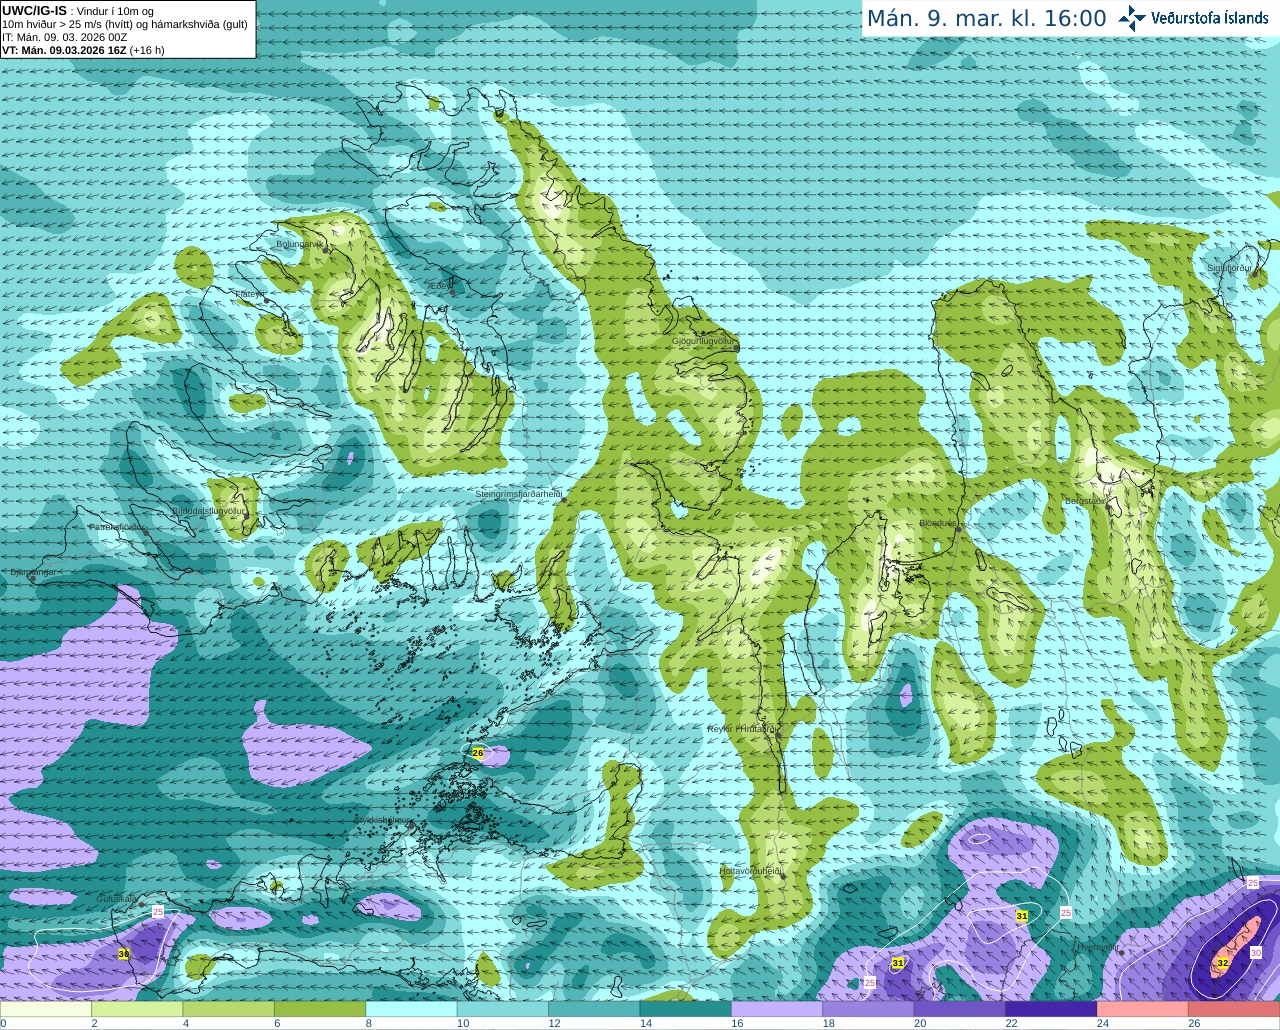This screenshot has width=1280, height=1030.
Task: Click the IT initial time line in info box
Action: click(x=64, y=37)
